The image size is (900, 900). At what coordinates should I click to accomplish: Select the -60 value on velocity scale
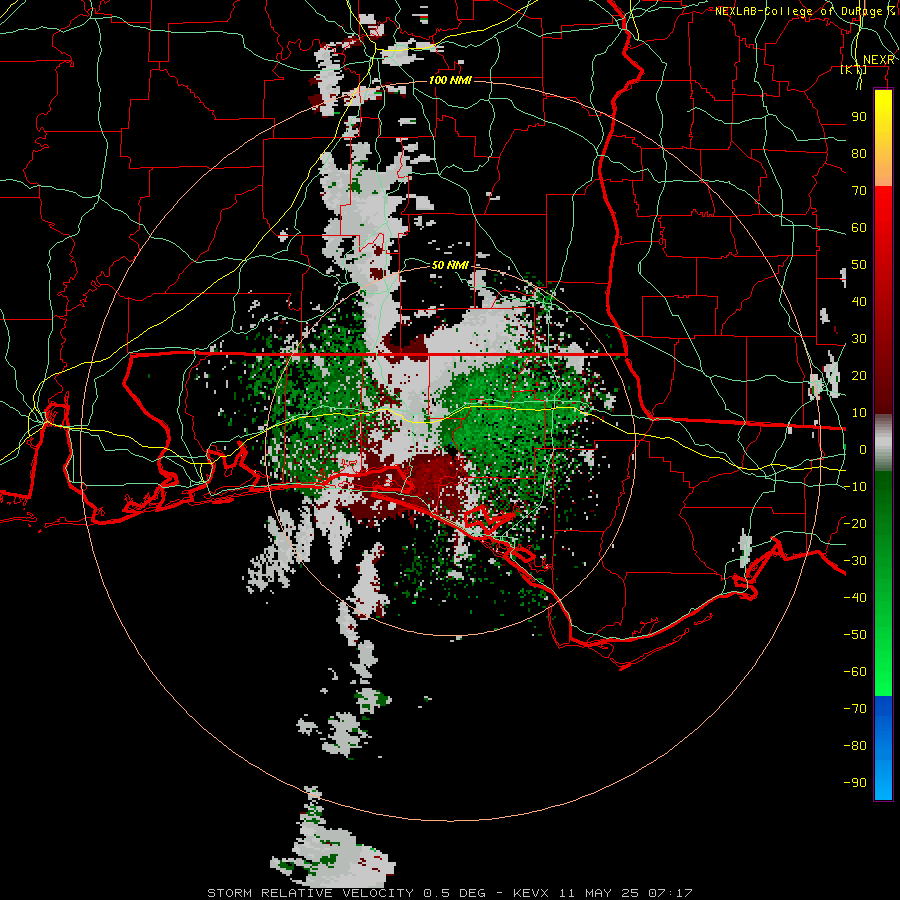click(x=855, y=672)
